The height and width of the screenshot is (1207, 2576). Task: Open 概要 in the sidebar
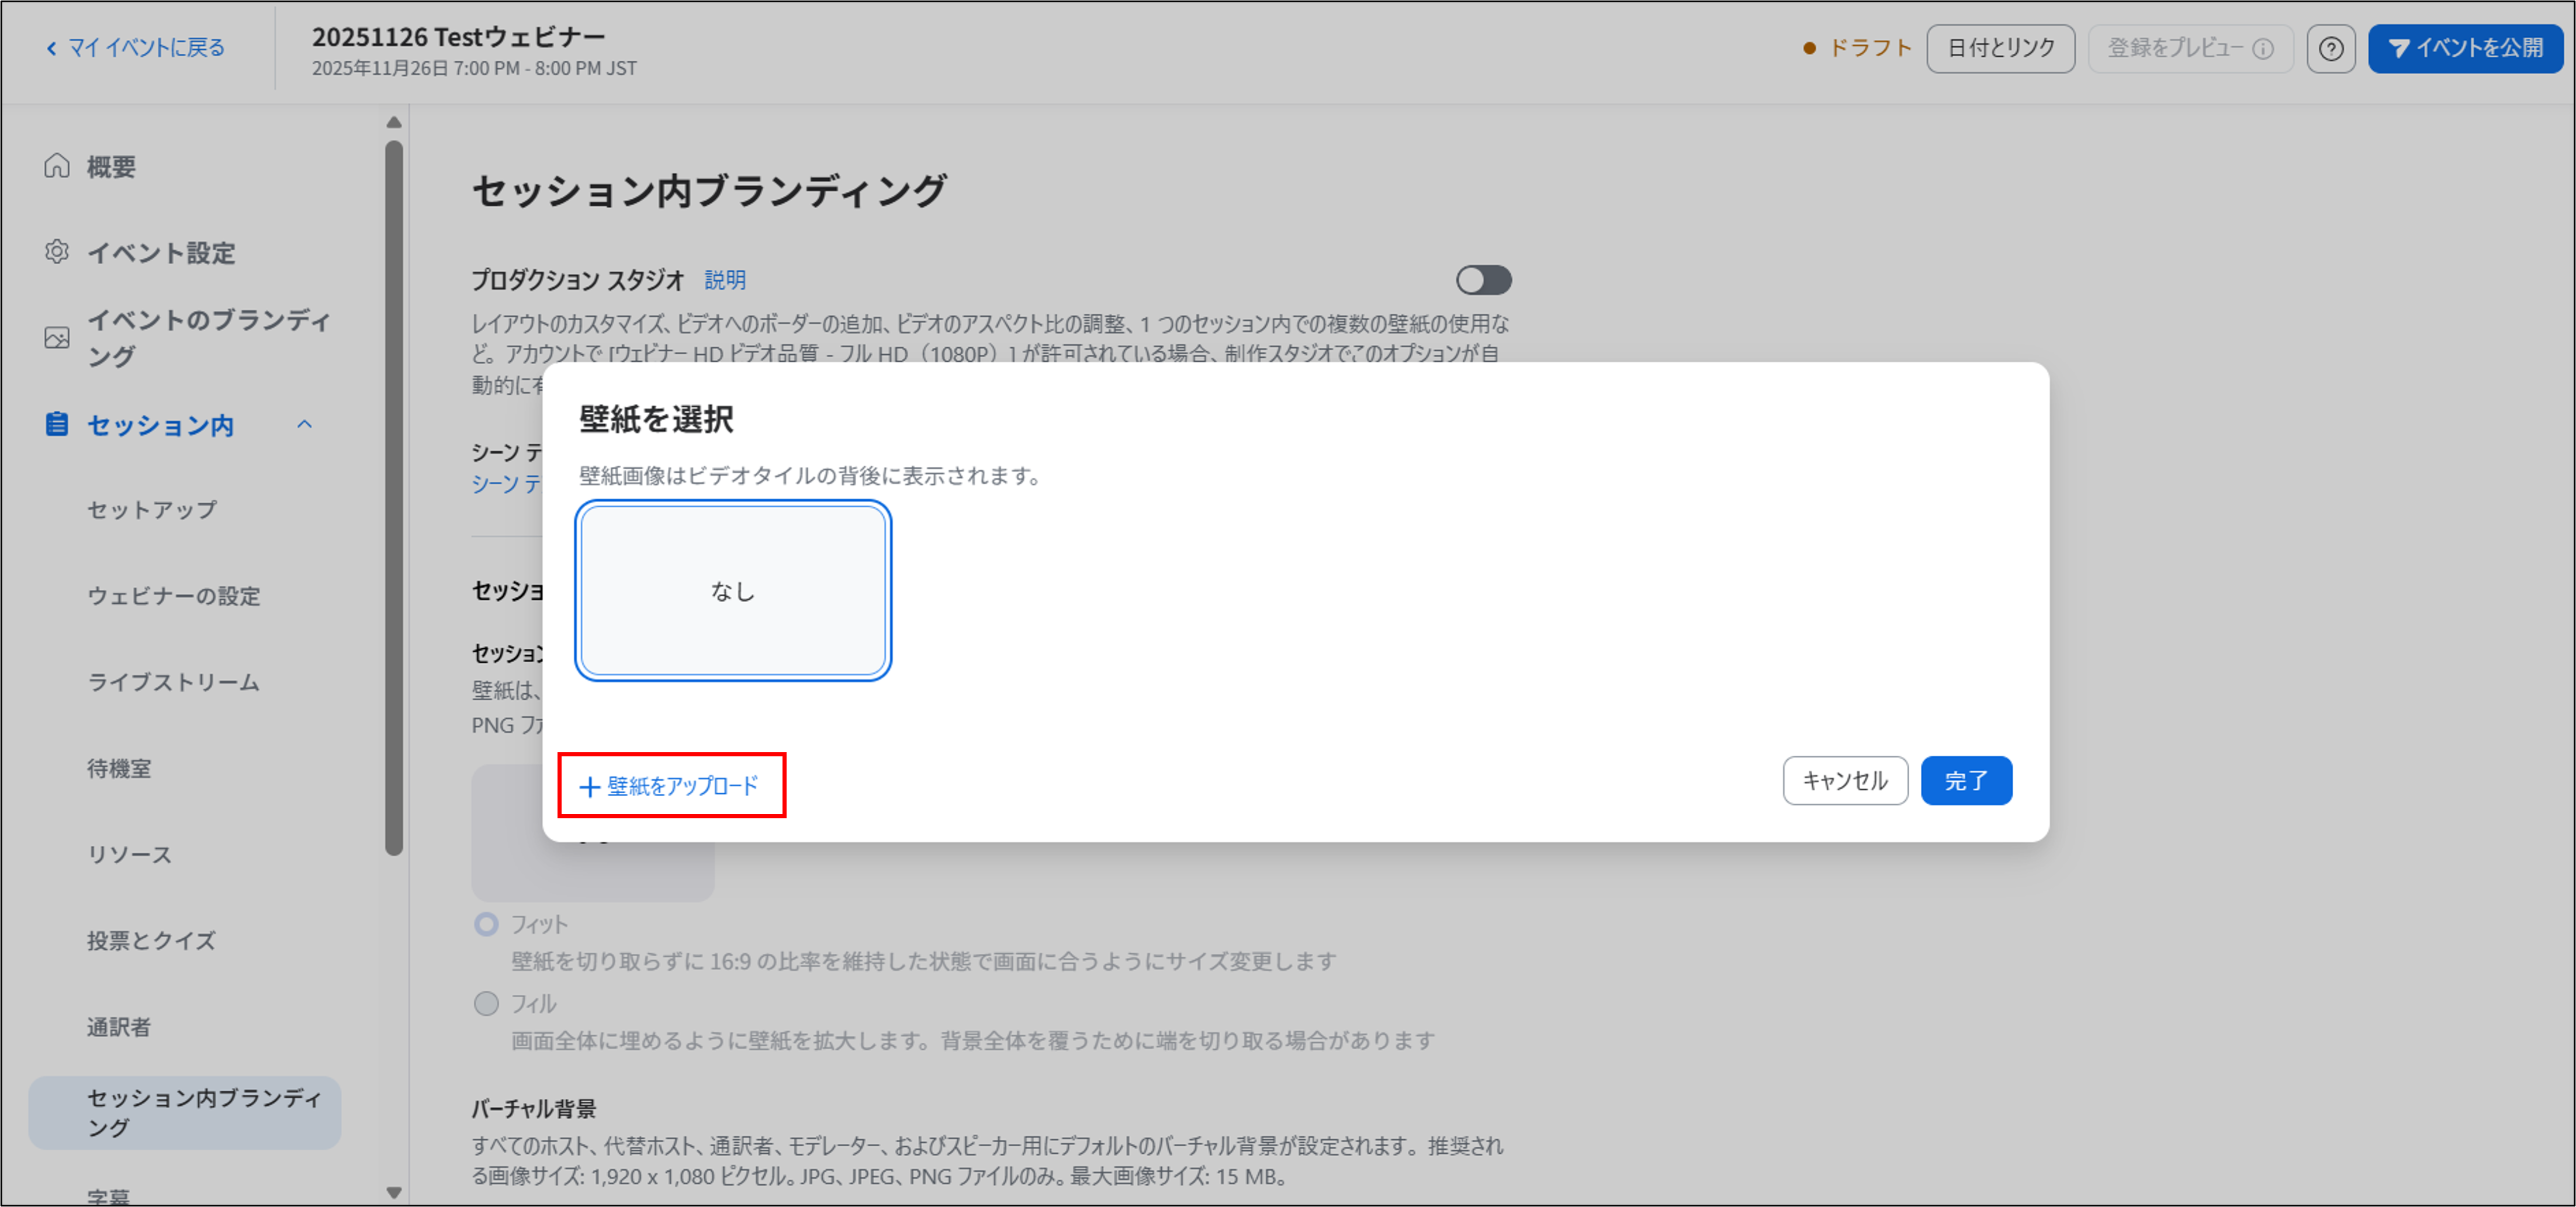coord(111,166)
